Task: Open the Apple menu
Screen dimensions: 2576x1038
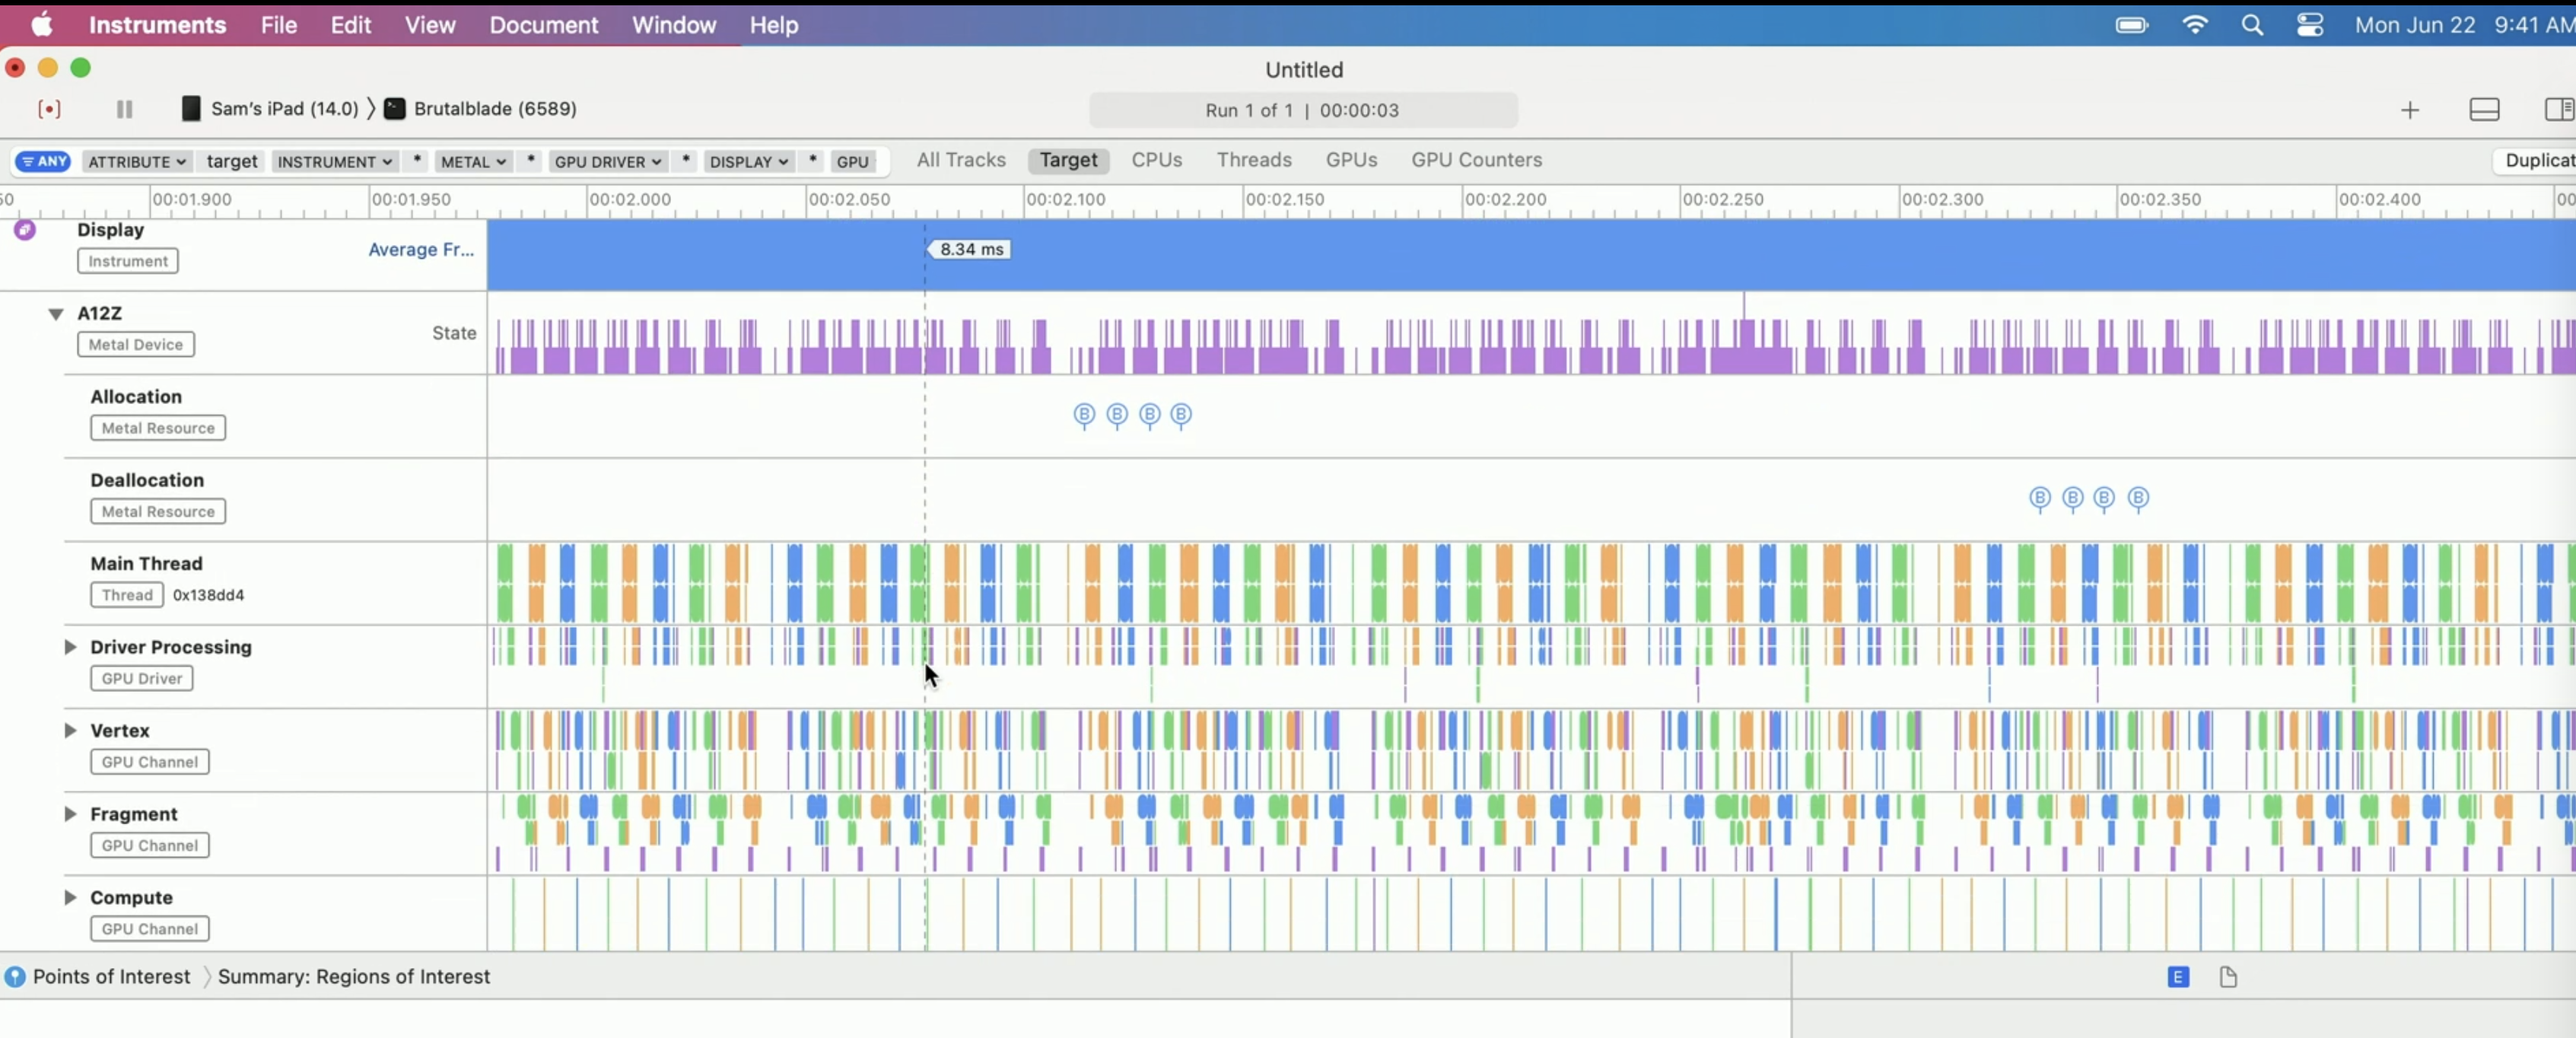Action: click(42, 25)
